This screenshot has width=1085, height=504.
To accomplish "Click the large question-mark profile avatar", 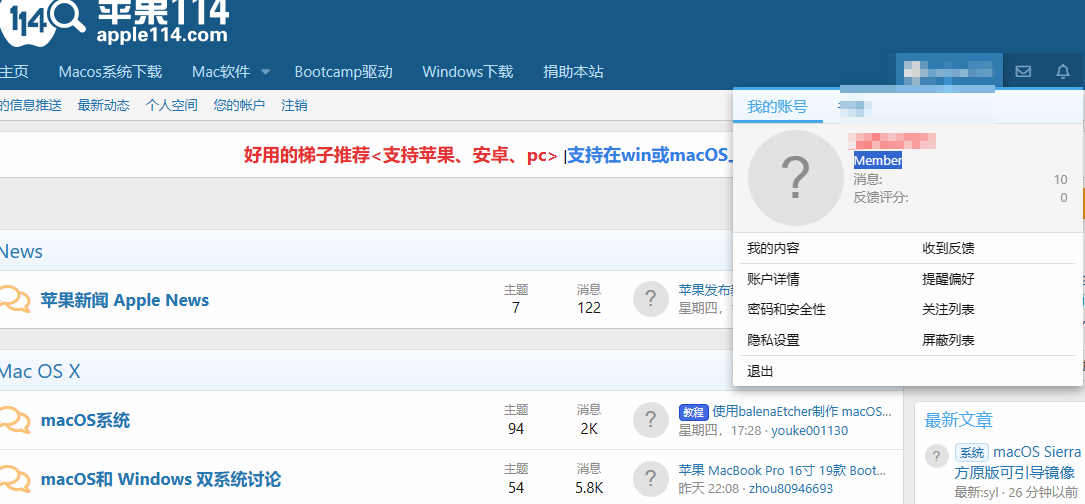I will tap(796, 178).
